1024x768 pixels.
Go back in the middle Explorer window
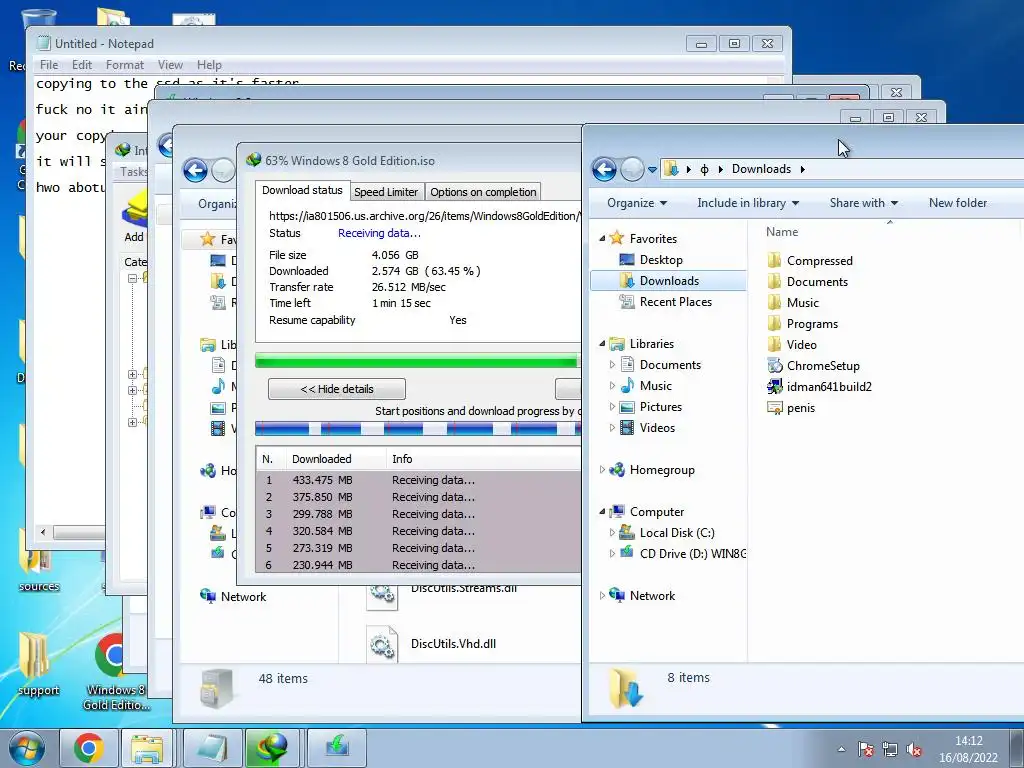point(195,170)
